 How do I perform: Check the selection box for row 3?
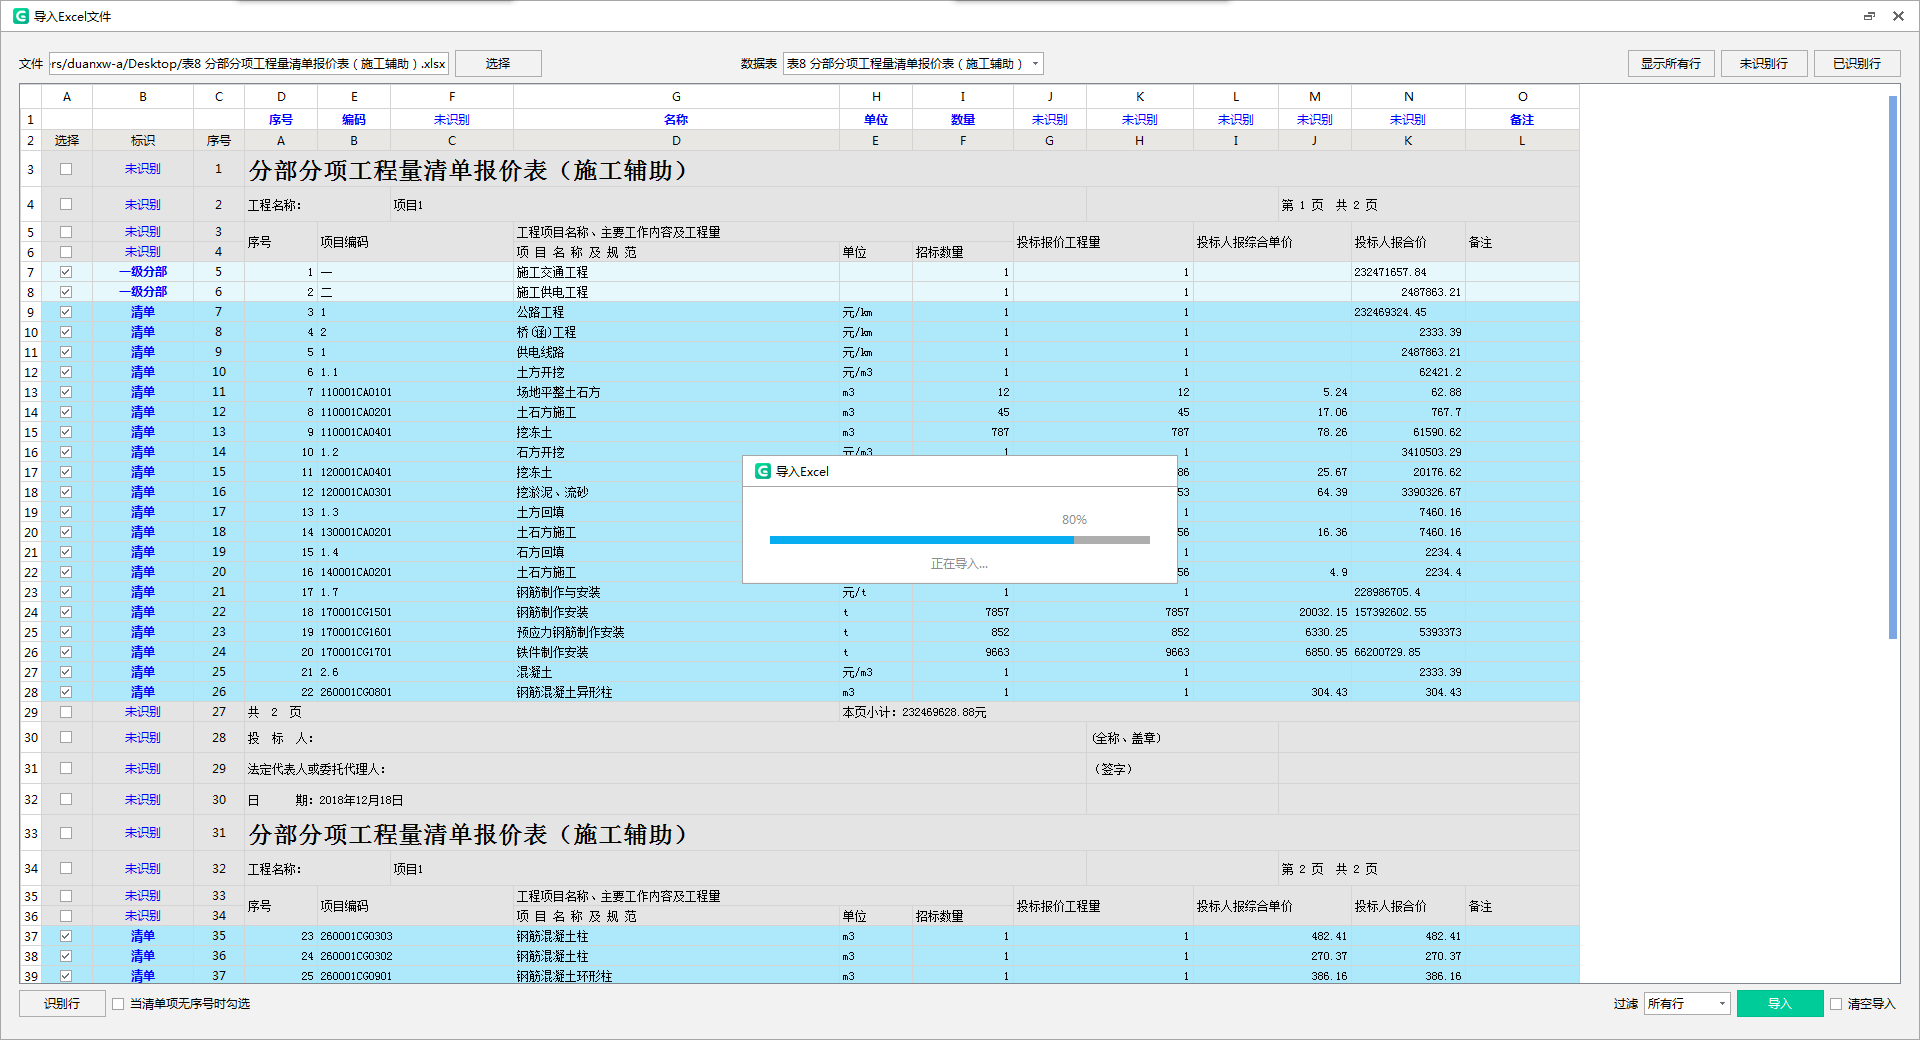tap(66, 169)
